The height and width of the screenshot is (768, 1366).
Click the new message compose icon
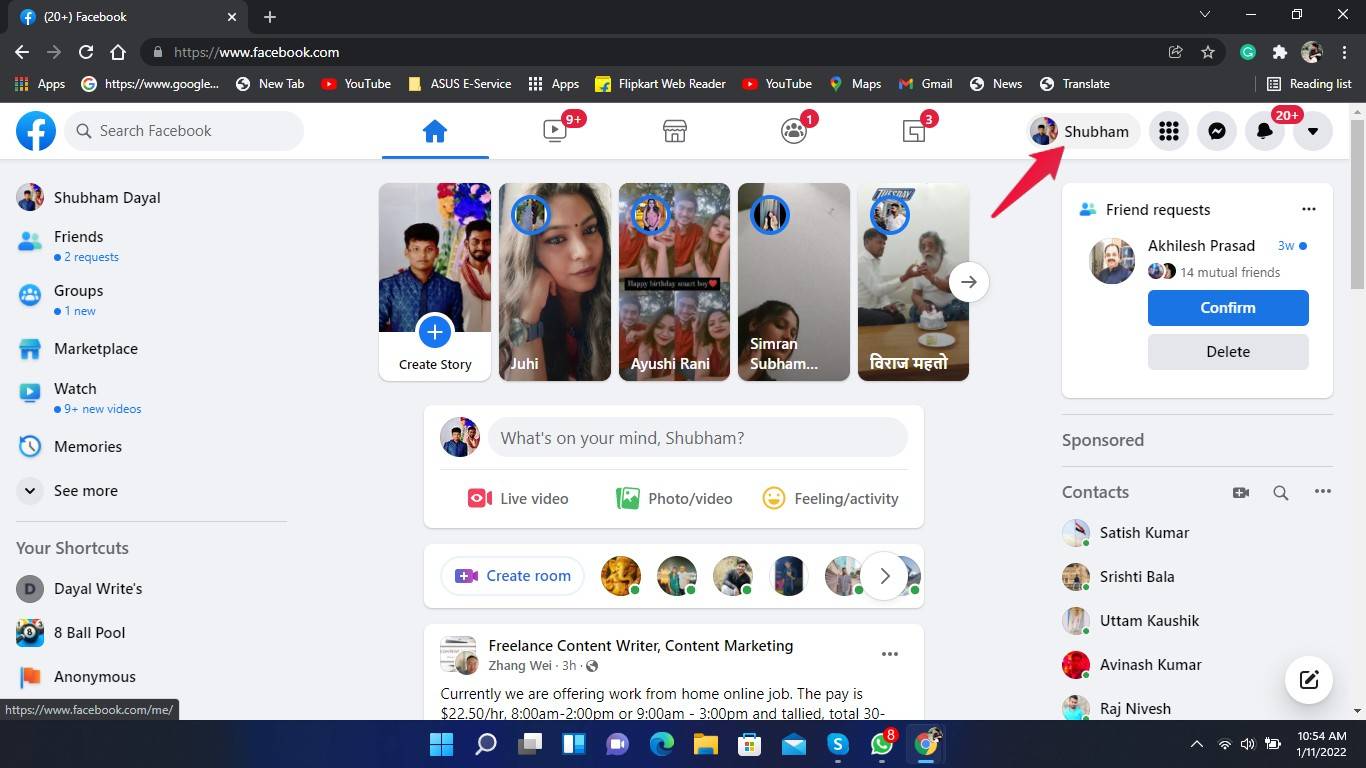pos(1308,680)
